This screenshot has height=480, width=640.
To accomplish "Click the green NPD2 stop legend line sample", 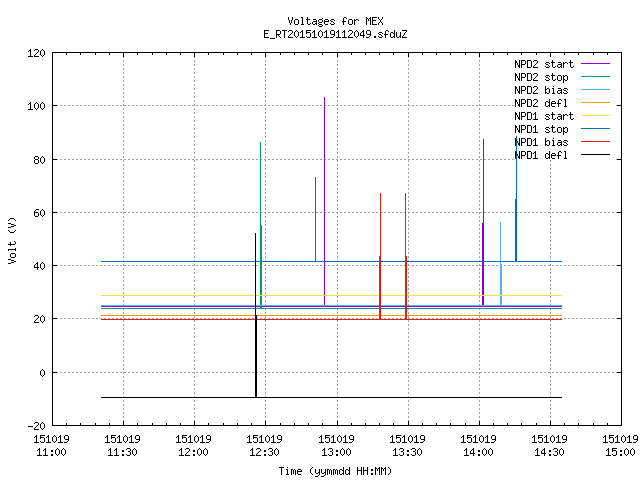I will [x=595, y=77].
